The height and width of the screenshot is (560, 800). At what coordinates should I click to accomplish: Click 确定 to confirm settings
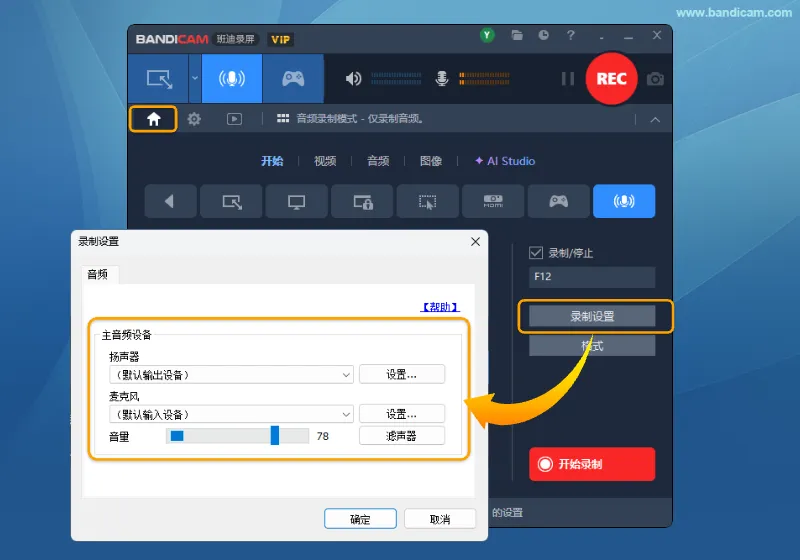360,519
